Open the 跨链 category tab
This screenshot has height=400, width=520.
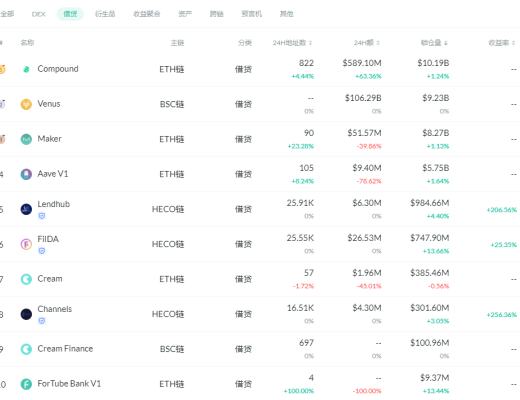point(216,14)
